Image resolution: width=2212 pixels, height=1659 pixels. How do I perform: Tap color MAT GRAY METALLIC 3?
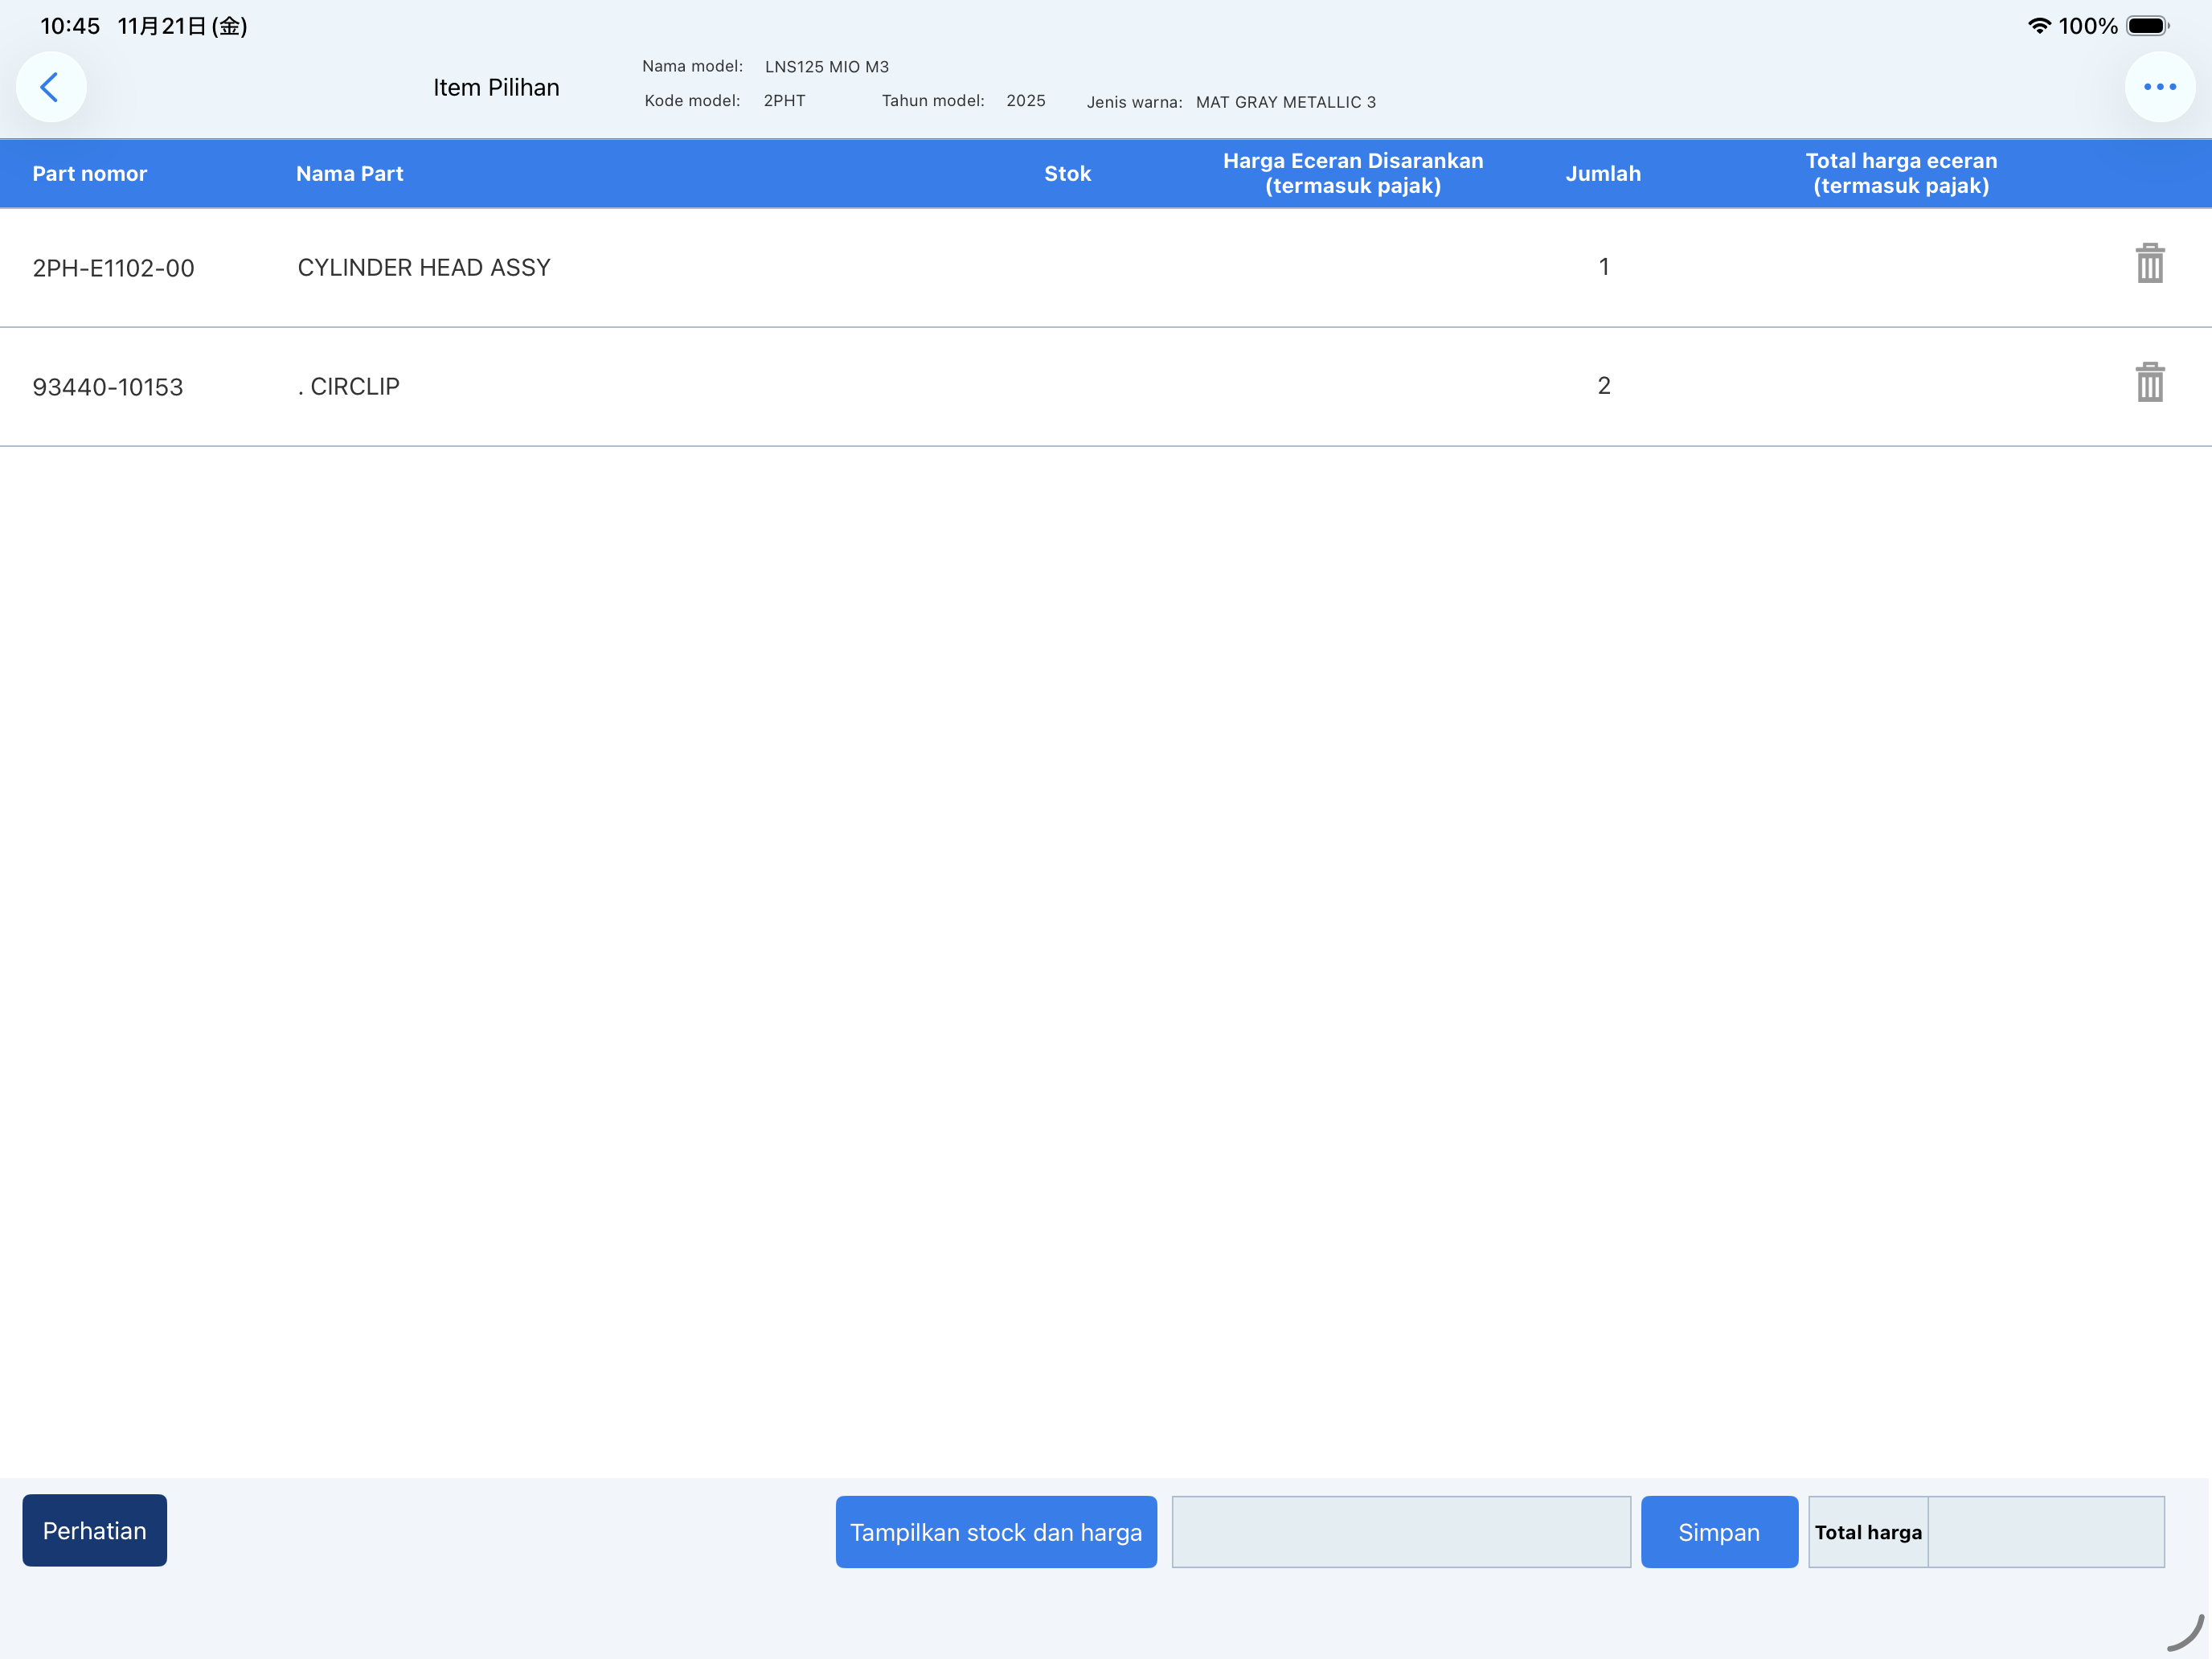point(1286,102)
